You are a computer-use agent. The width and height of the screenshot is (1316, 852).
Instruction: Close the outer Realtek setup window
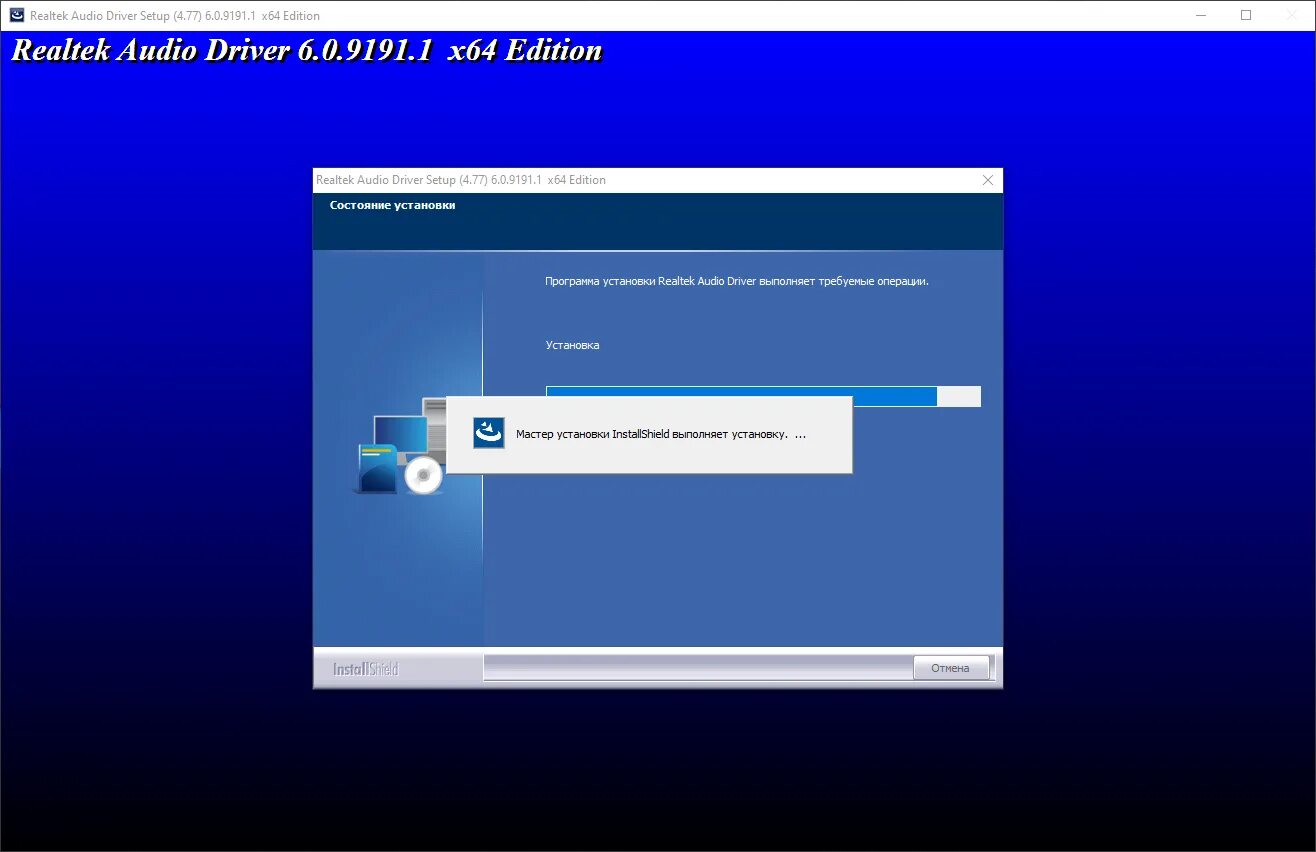[x=1291, y=15]
